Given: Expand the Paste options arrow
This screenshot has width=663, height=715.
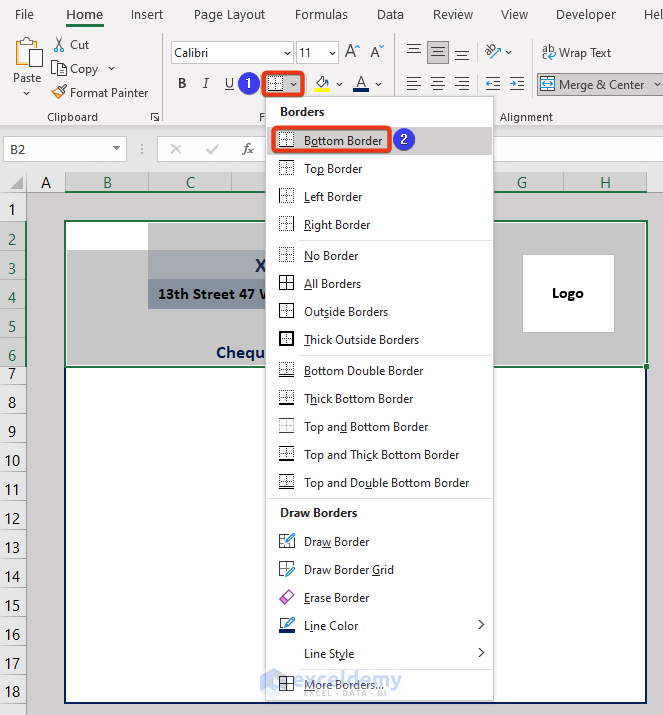Looking at the screenshot, I should click(27, 93).
